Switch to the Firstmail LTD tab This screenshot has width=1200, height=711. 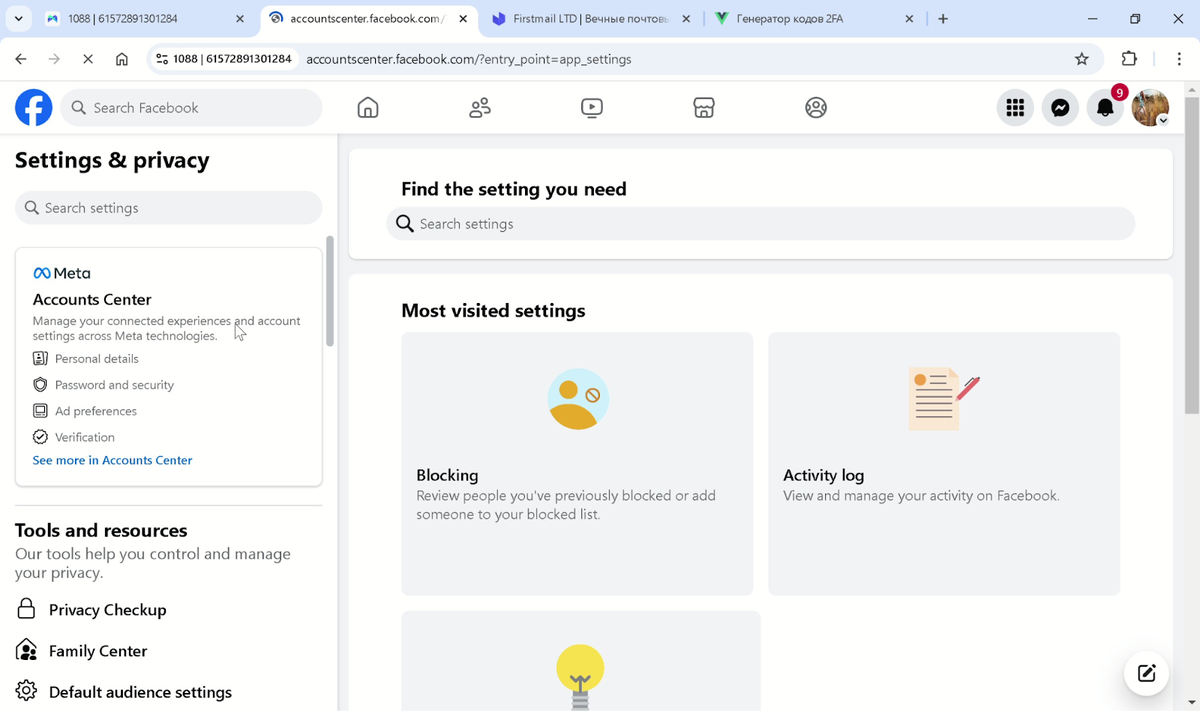[591, 18]
